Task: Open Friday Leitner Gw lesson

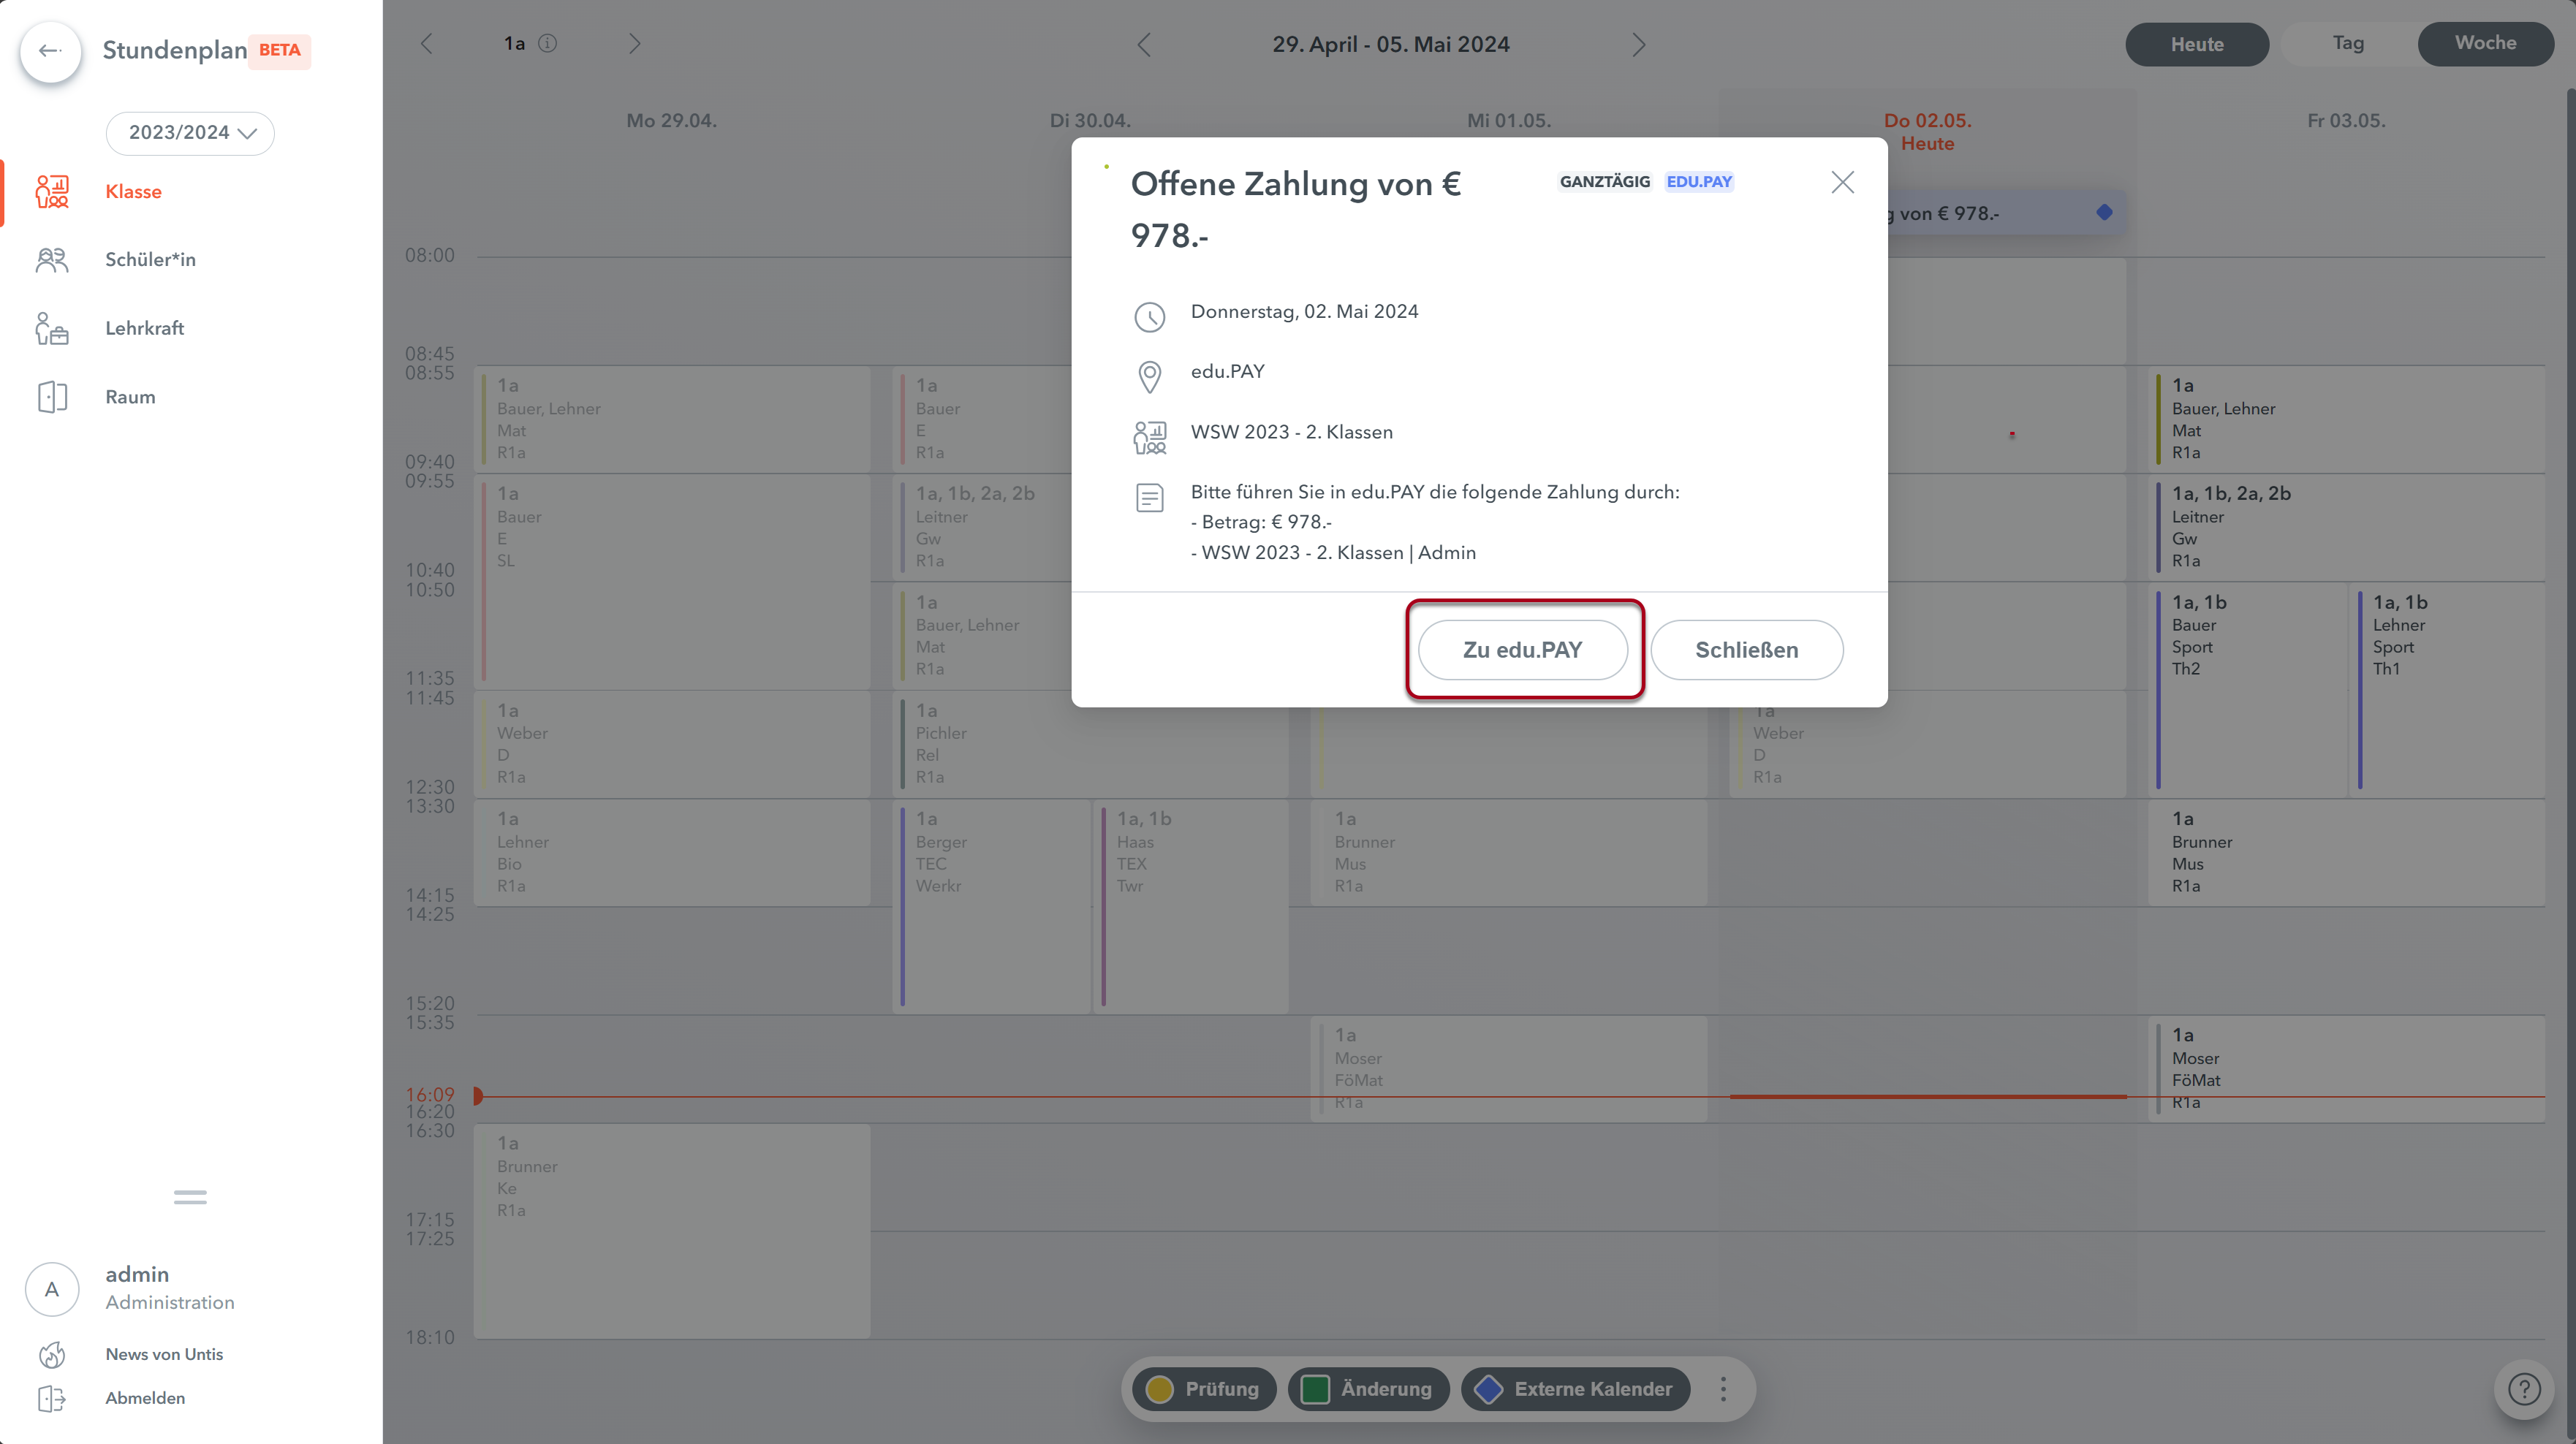Action: 2346,527
